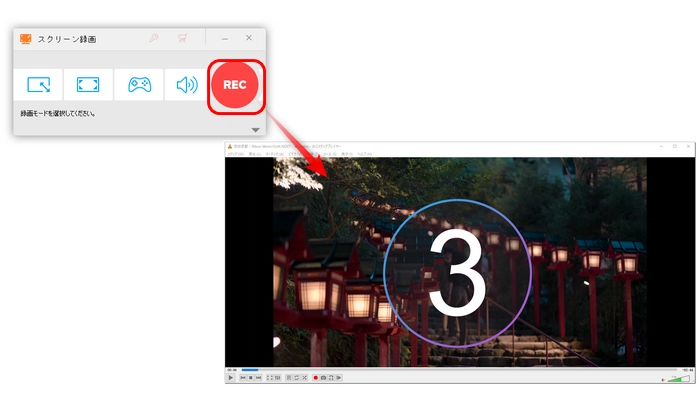The width and height of the screenshot is (700, 407).
Task: Stop playback in VLC
Action: 251,378
